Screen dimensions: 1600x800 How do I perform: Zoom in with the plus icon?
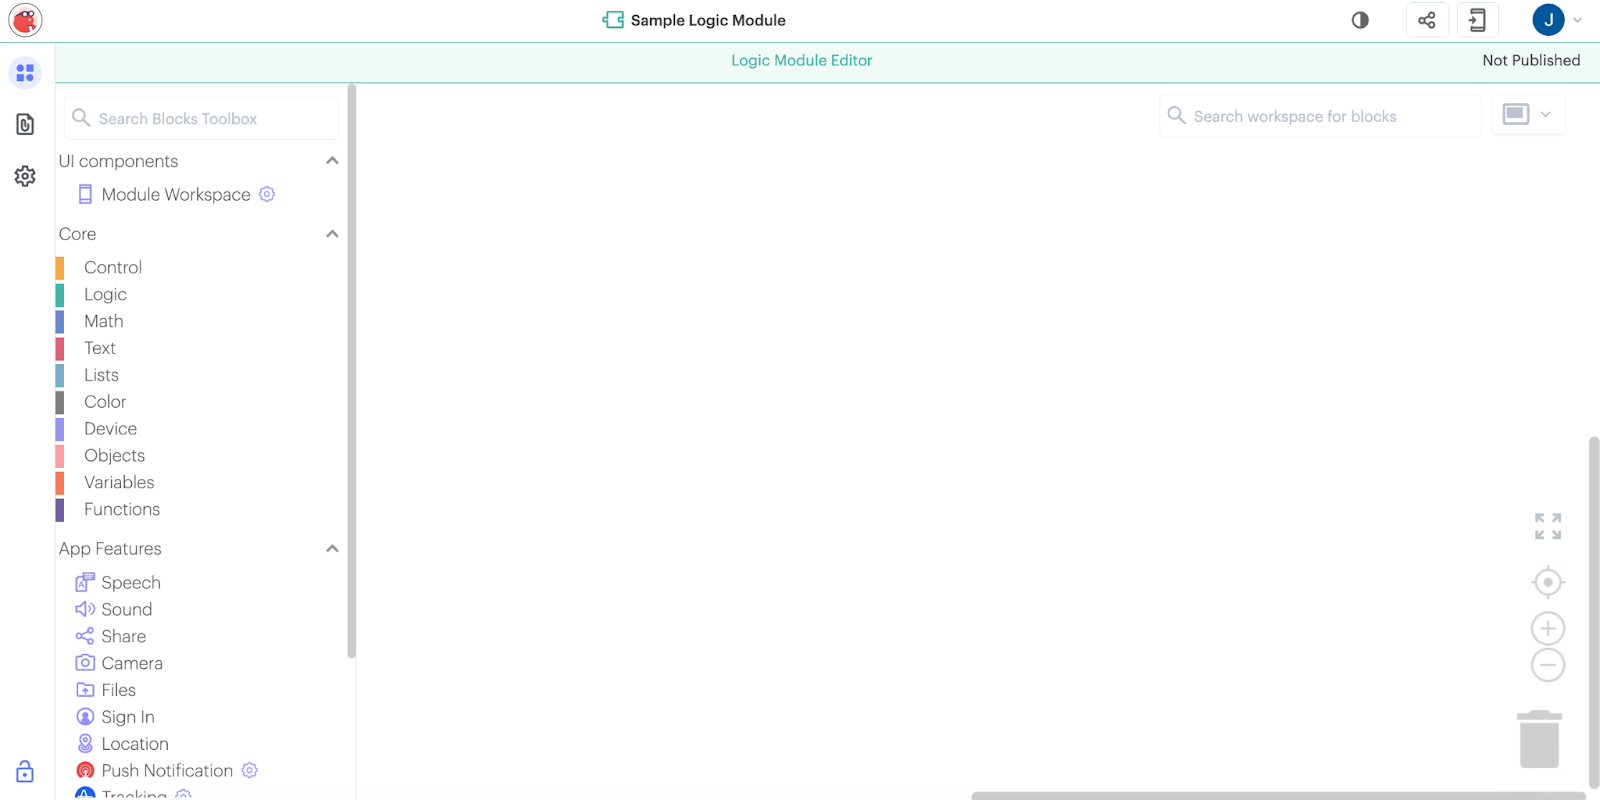point(1548,629)
